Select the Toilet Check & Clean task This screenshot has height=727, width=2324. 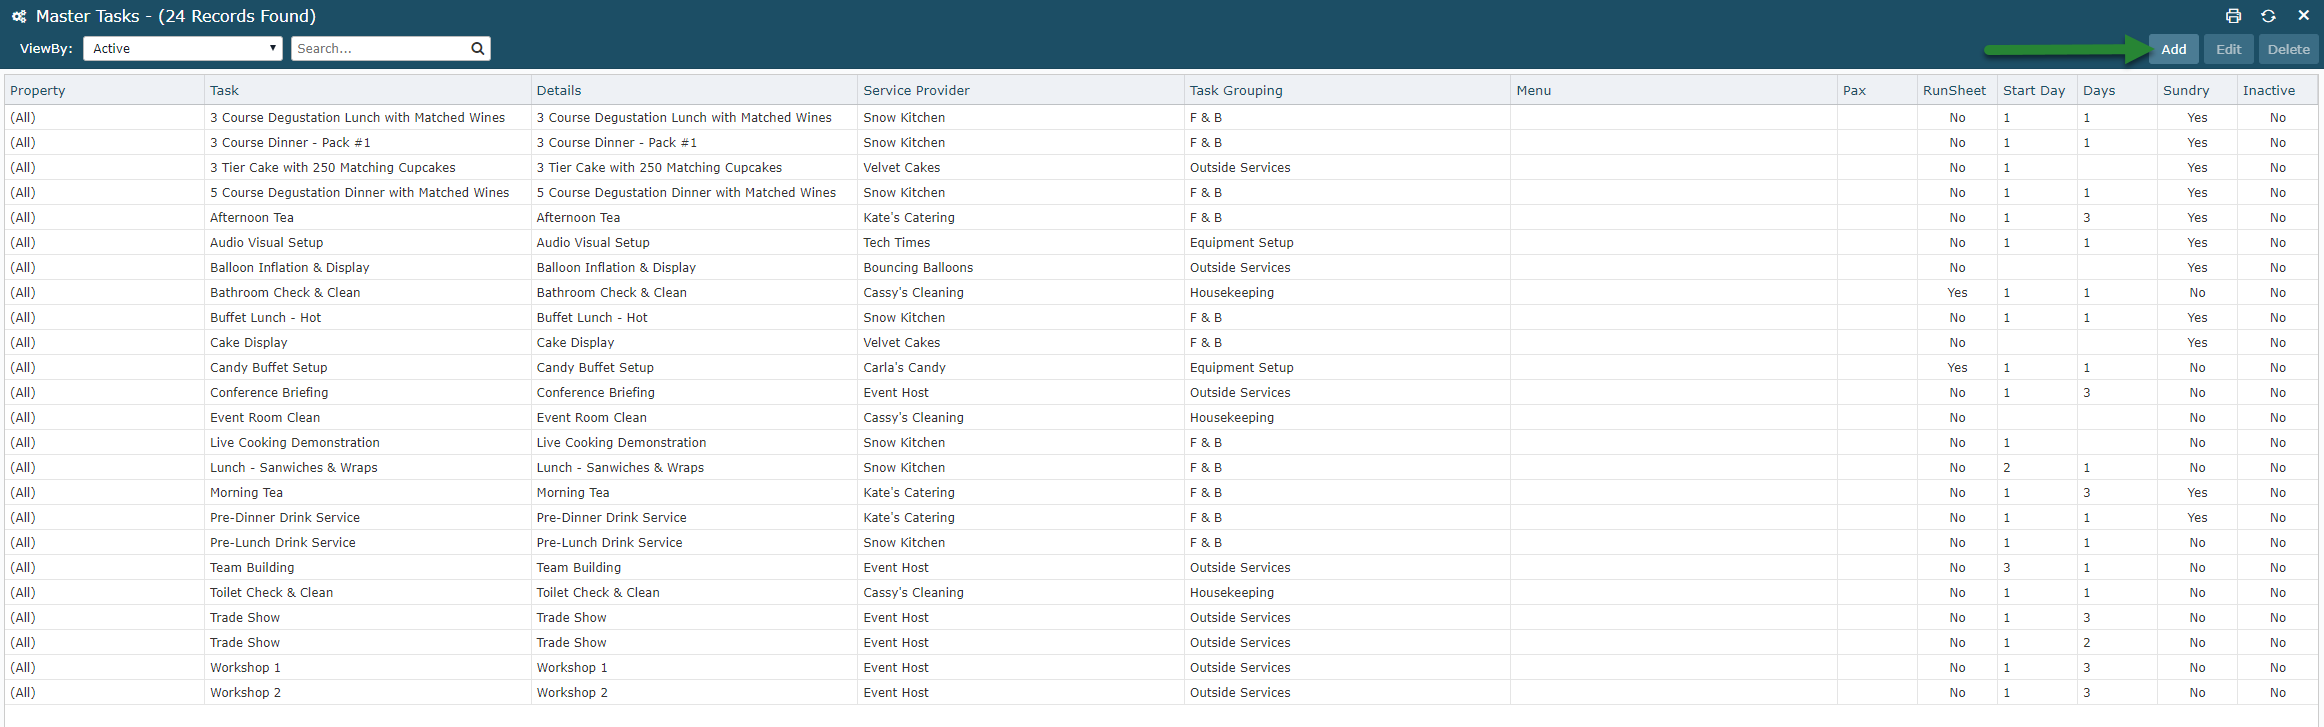click(271, 592)
